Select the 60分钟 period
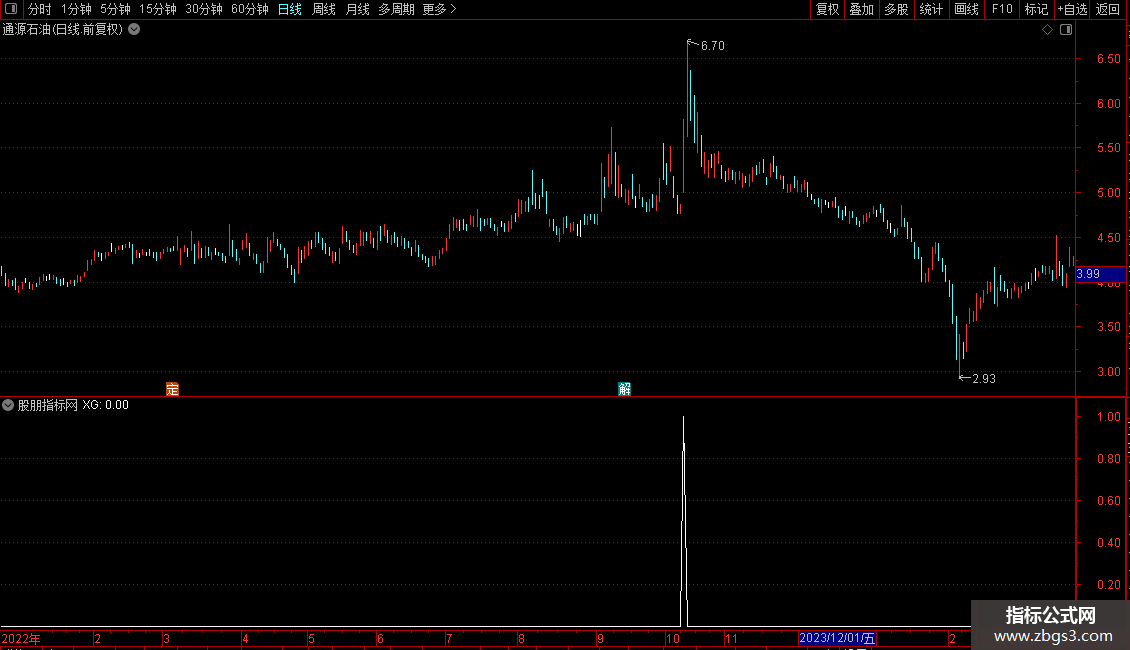Image resolution: width=1130 pixels, height=650 pixels. coord(250,9)
